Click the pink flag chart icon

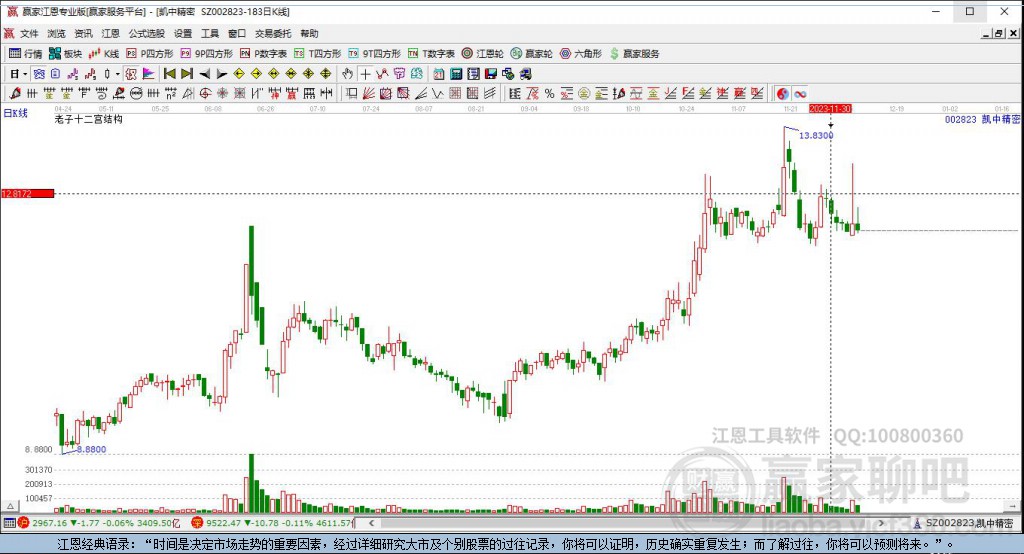pos(148,74)
